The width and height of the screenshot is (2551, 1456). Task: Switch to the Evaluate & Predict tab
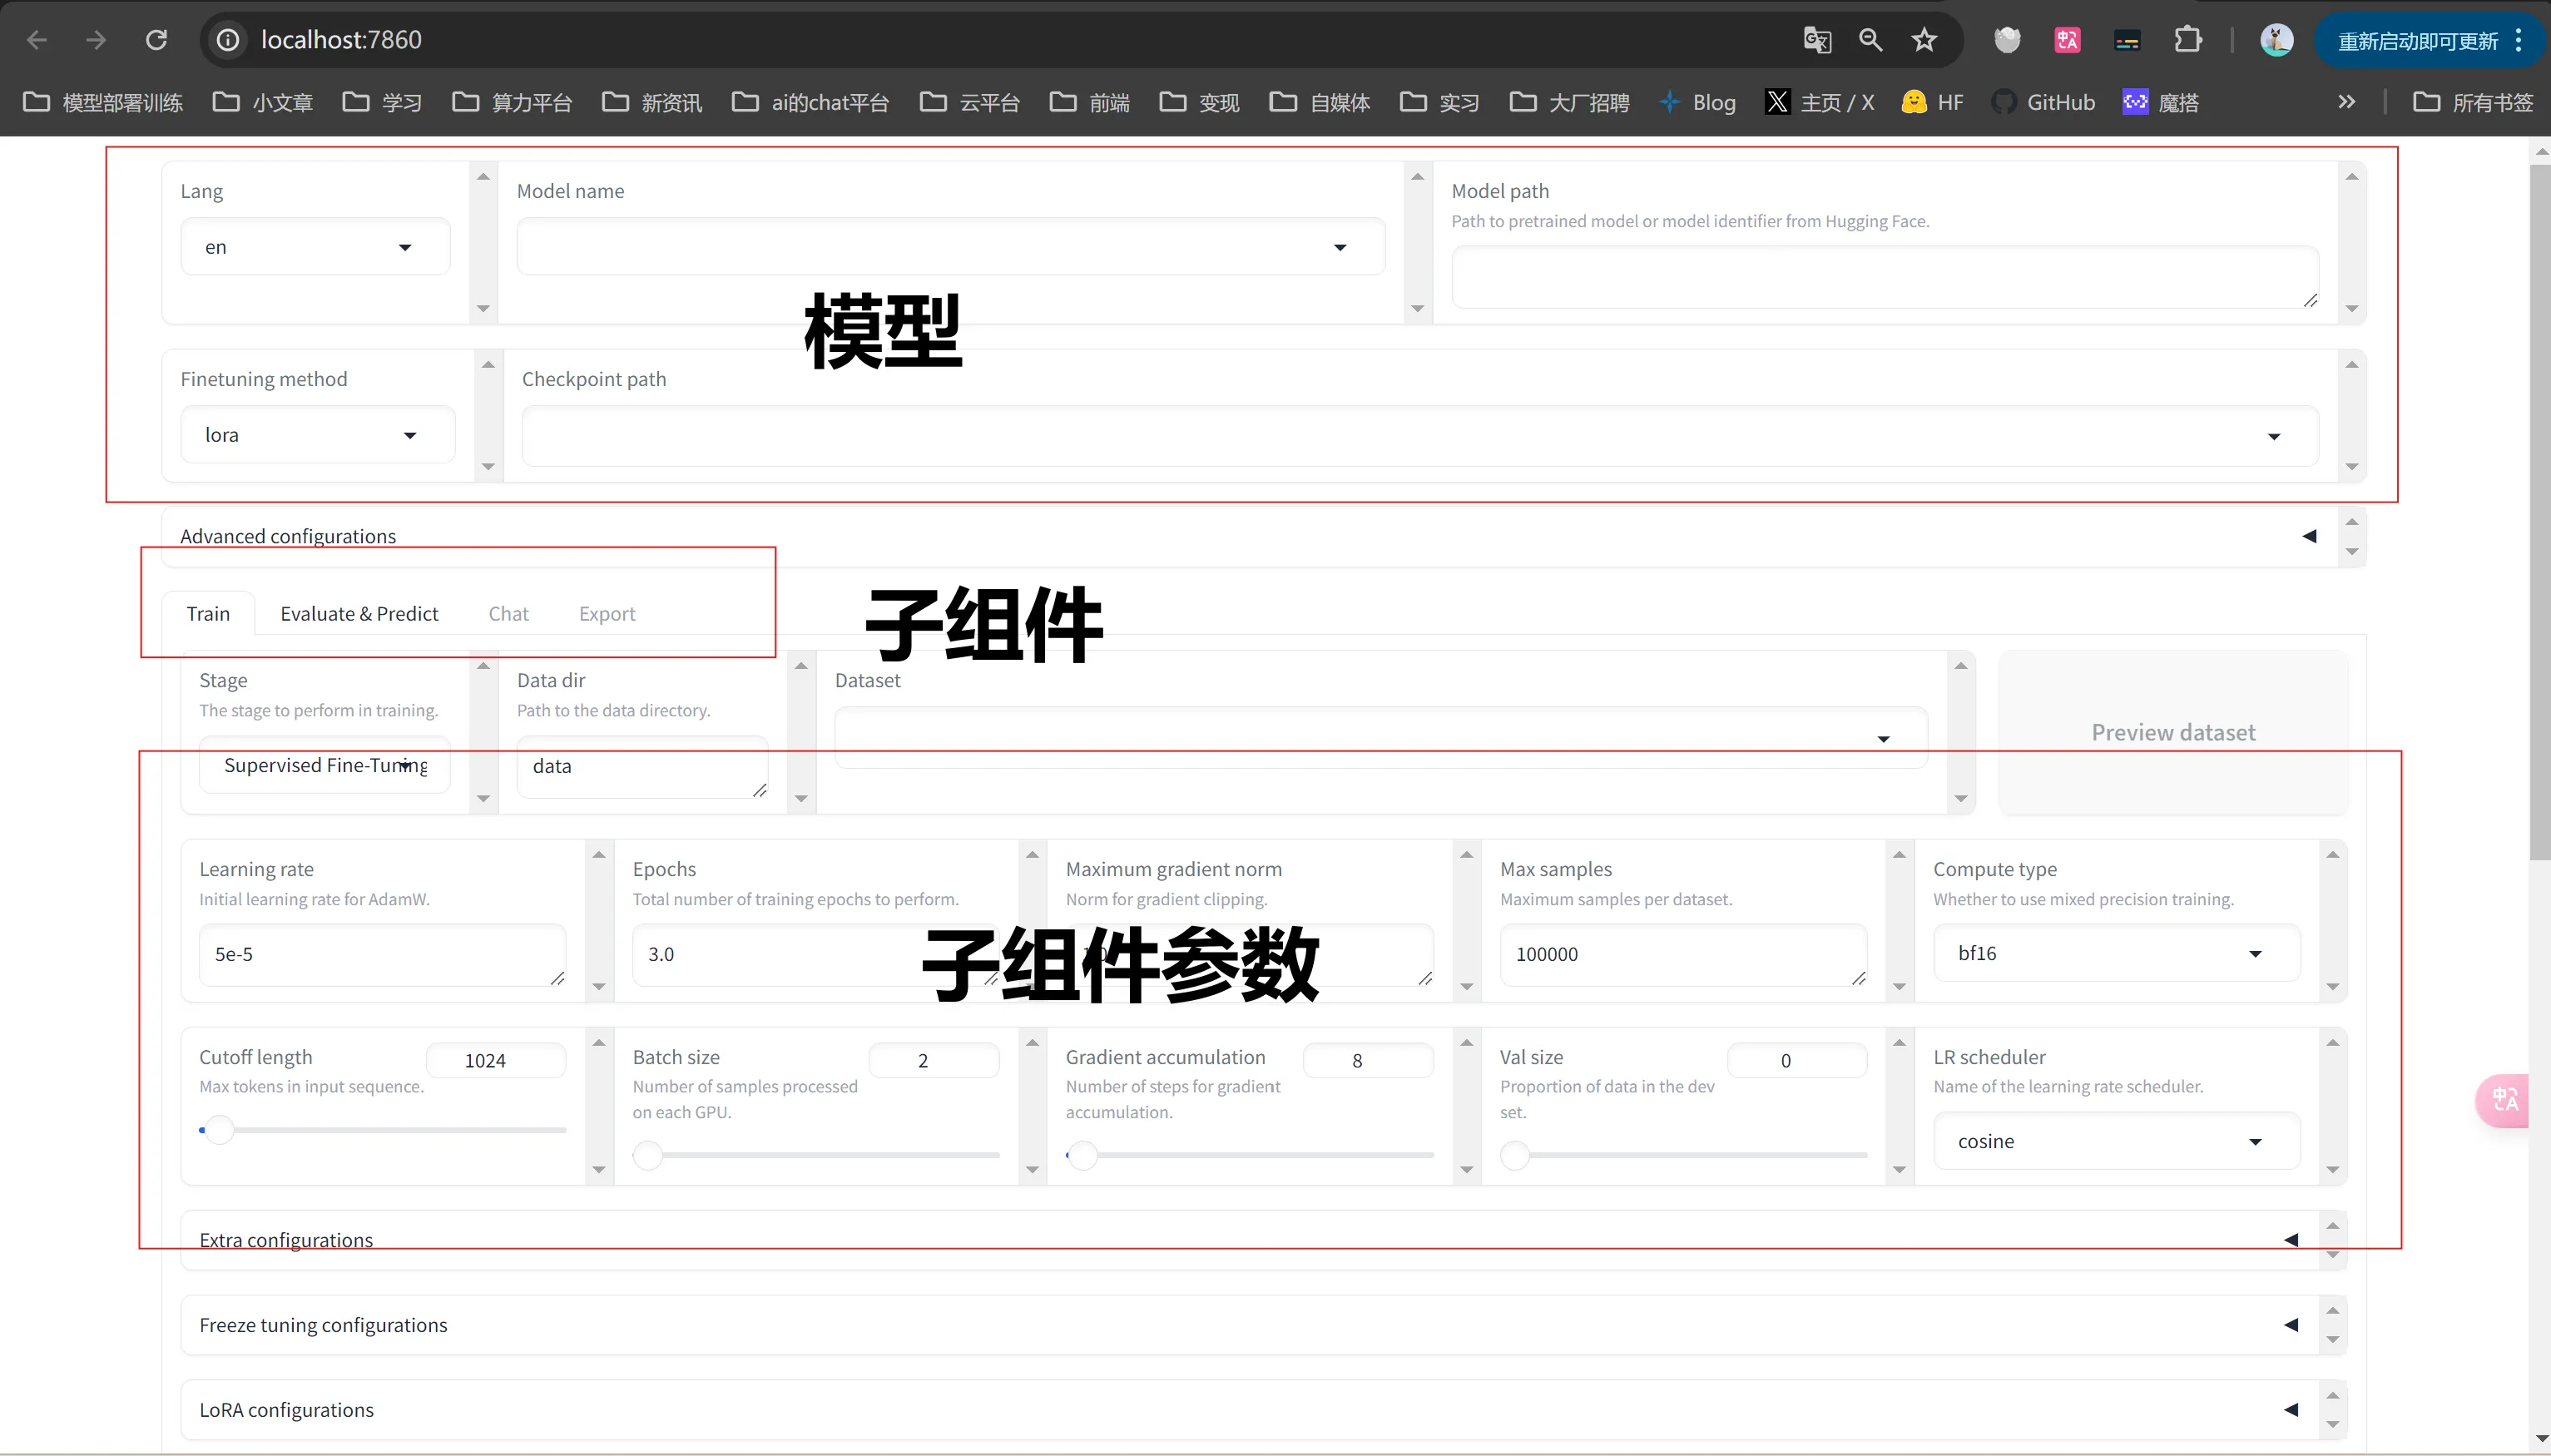(x=359, y=613)
